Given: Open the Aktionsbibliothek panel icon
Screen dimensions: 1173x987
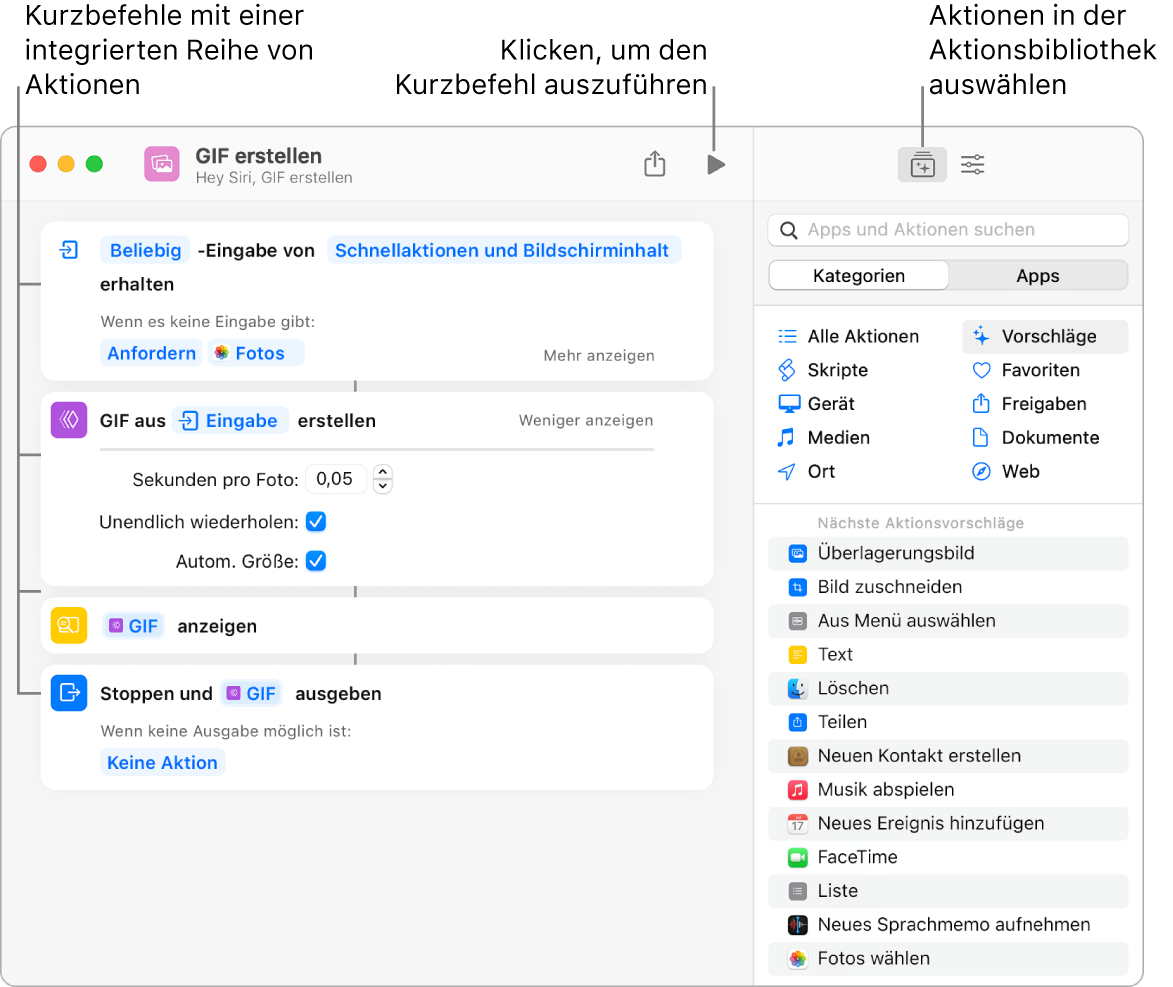Looking at the screenshot, I should click(x=922, y=164).
